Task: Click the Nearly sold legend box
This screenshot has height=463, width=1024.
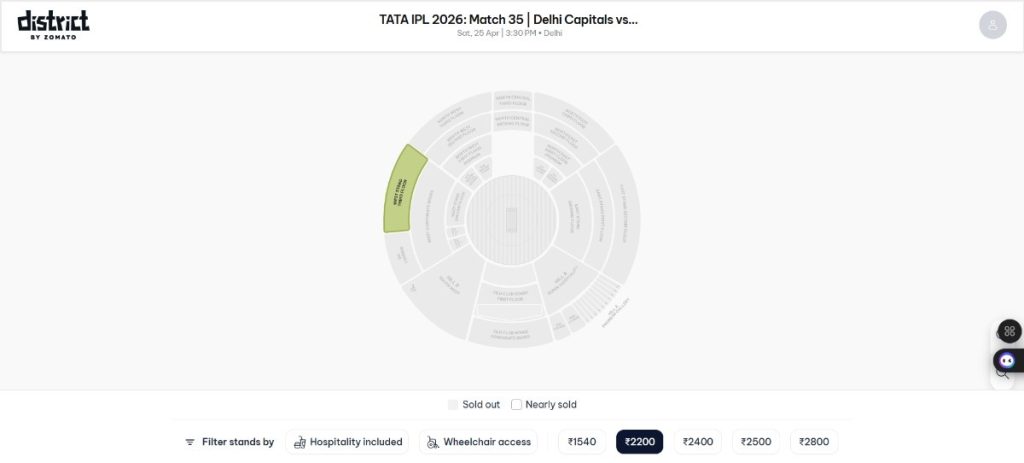Action: [x=517, y=405]
